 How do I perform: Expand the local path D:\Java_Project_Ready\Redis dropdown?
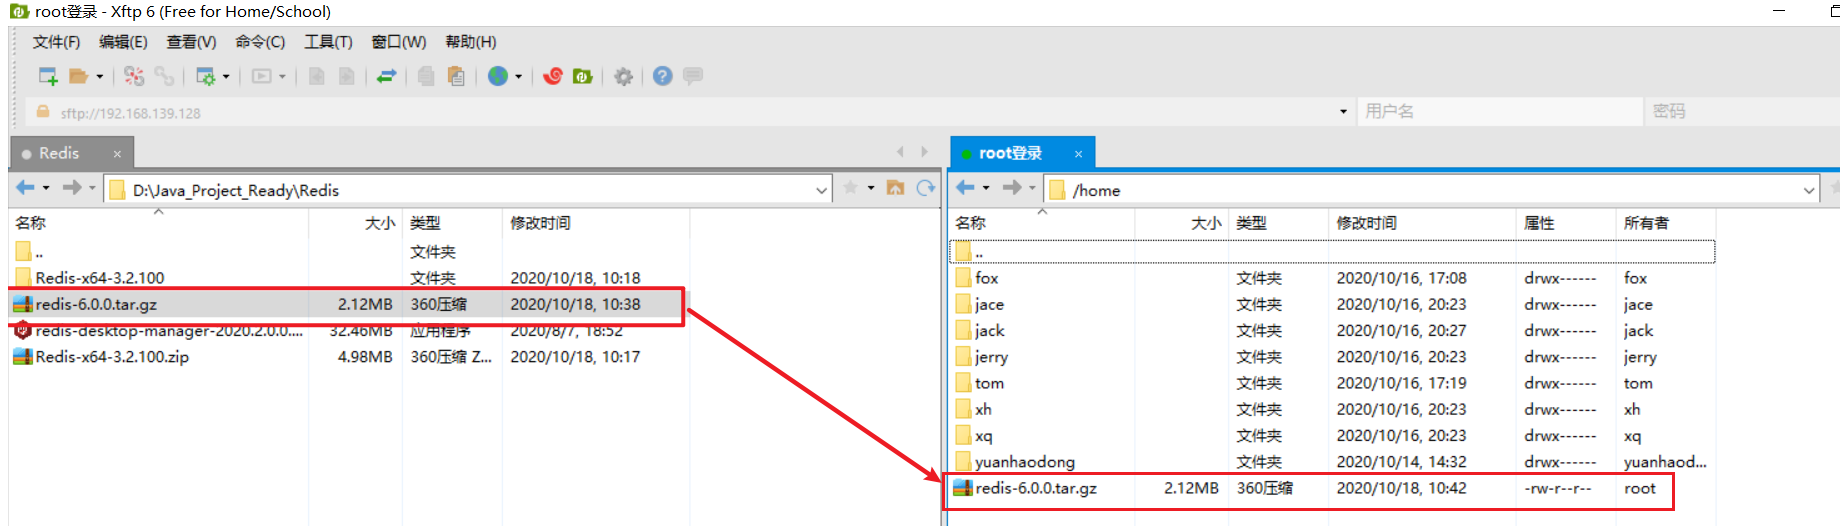(821, 190)
